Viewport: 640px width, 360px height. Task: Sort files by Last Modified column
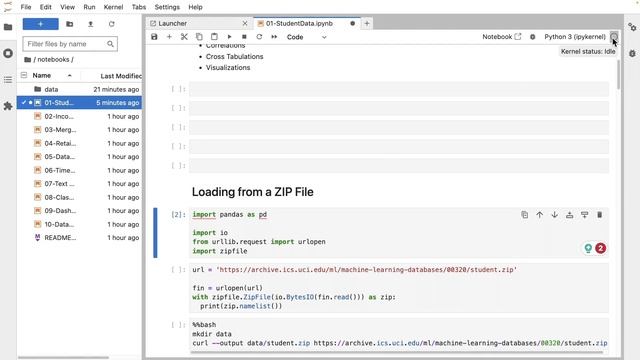coord(121,76)
